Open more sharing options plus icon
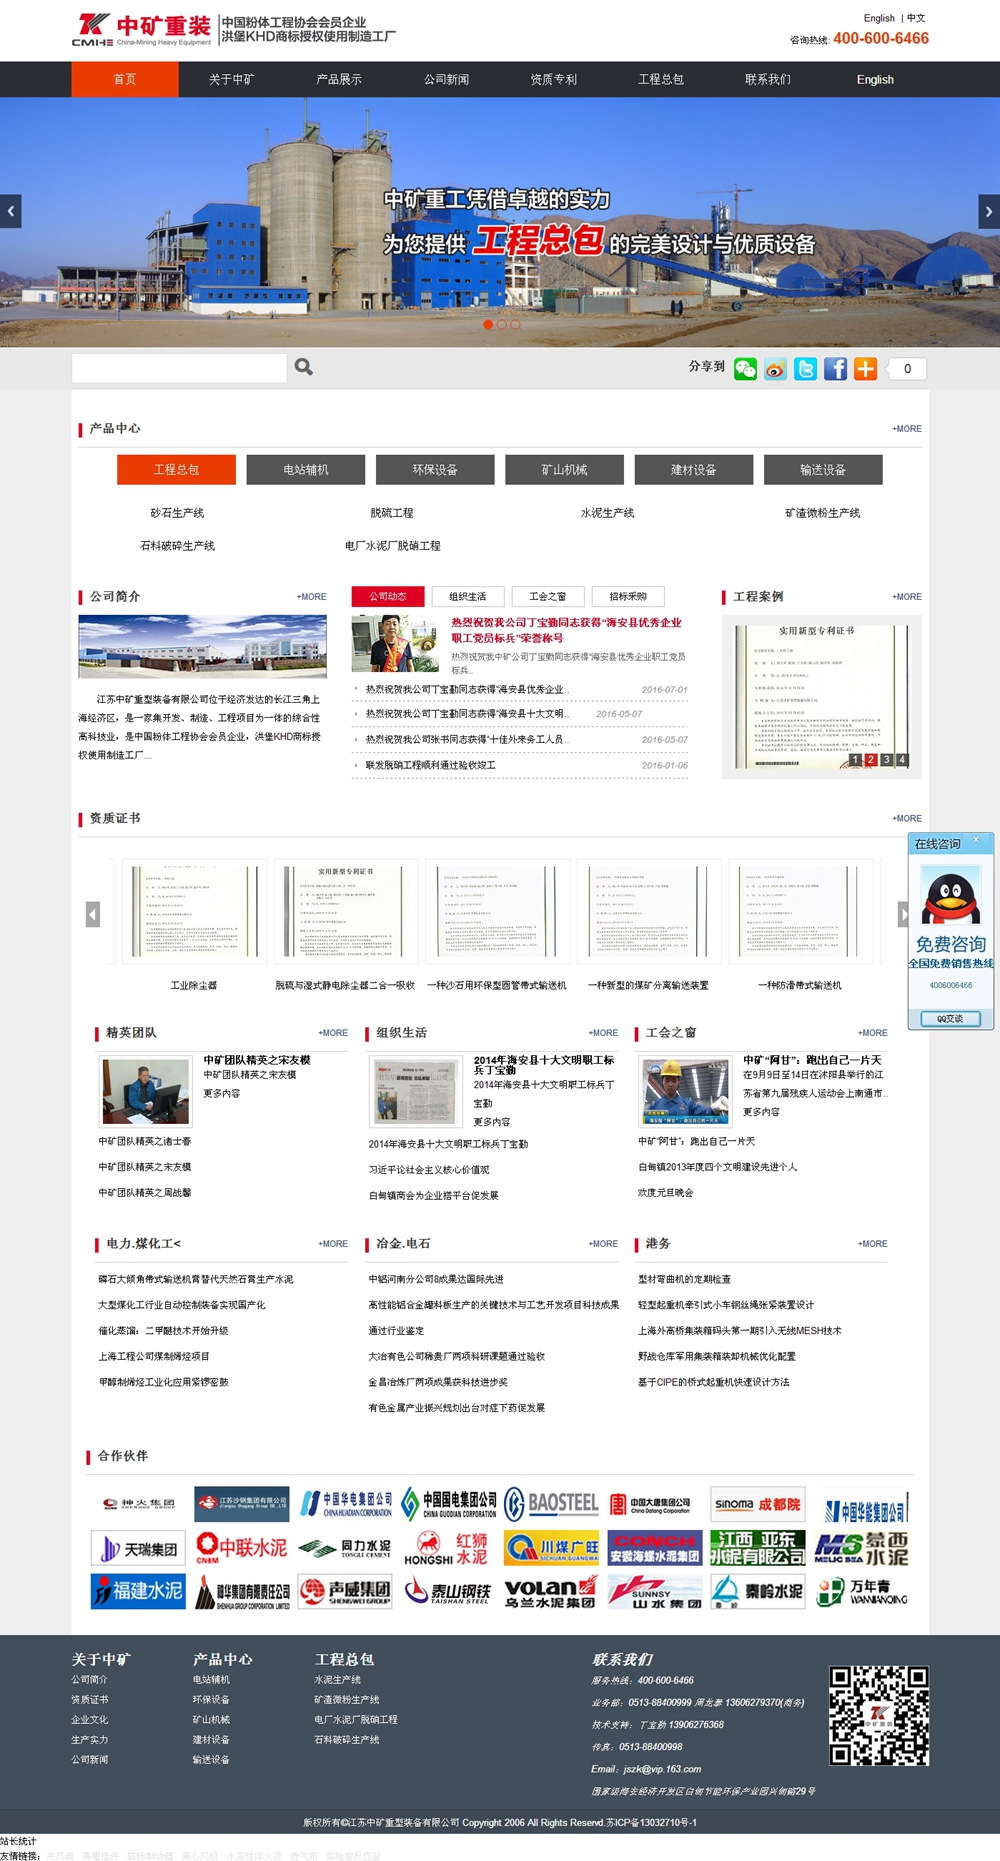 pos(865,369)
